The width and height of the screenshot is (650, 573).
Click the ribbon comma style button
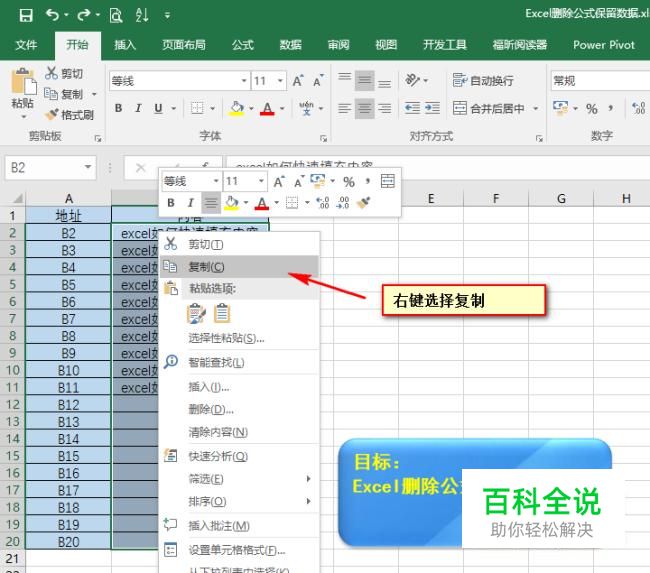[x=611, y=108]
